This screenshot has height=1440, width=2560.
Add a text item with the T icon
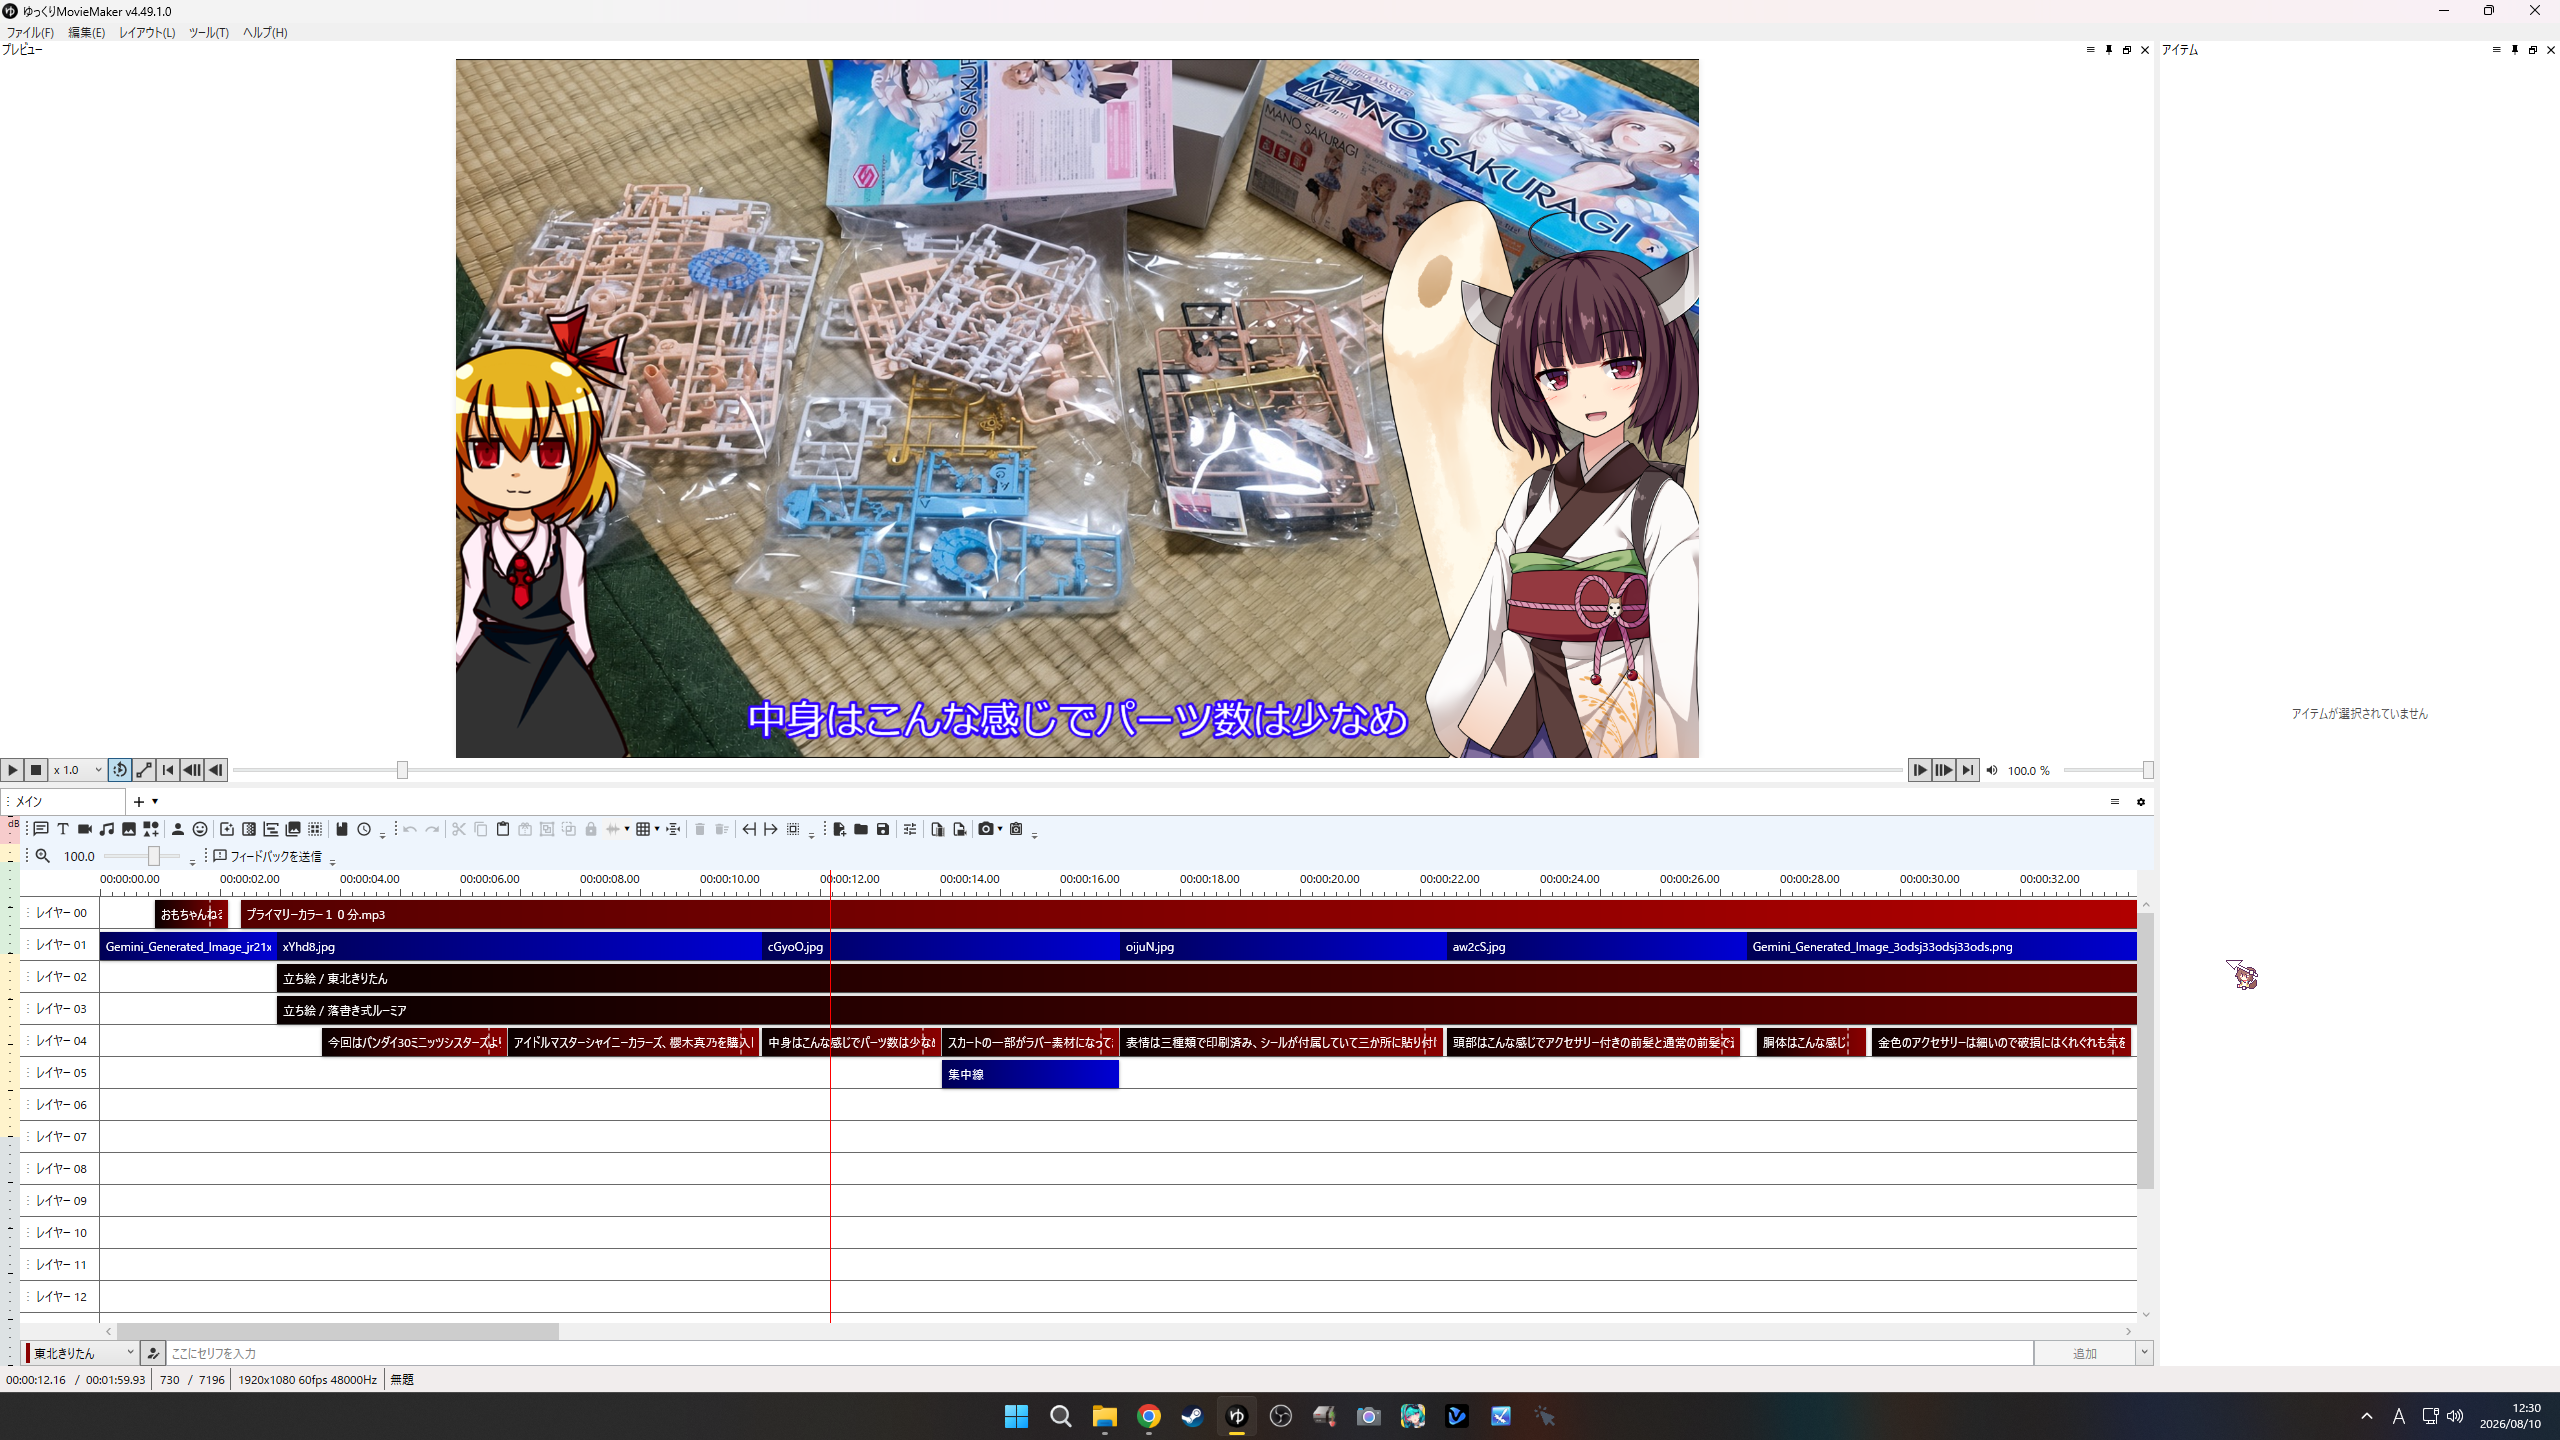click(63, 829)
